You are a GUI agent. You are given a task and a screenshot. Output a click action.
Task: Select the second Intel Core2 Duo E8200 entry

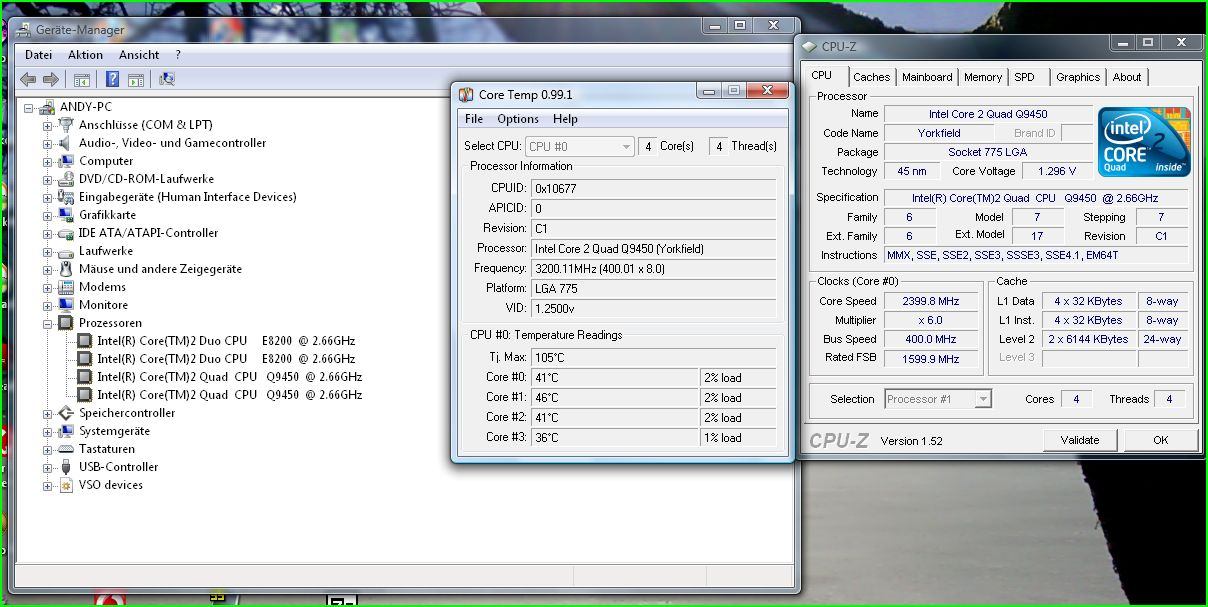(226, 359)
